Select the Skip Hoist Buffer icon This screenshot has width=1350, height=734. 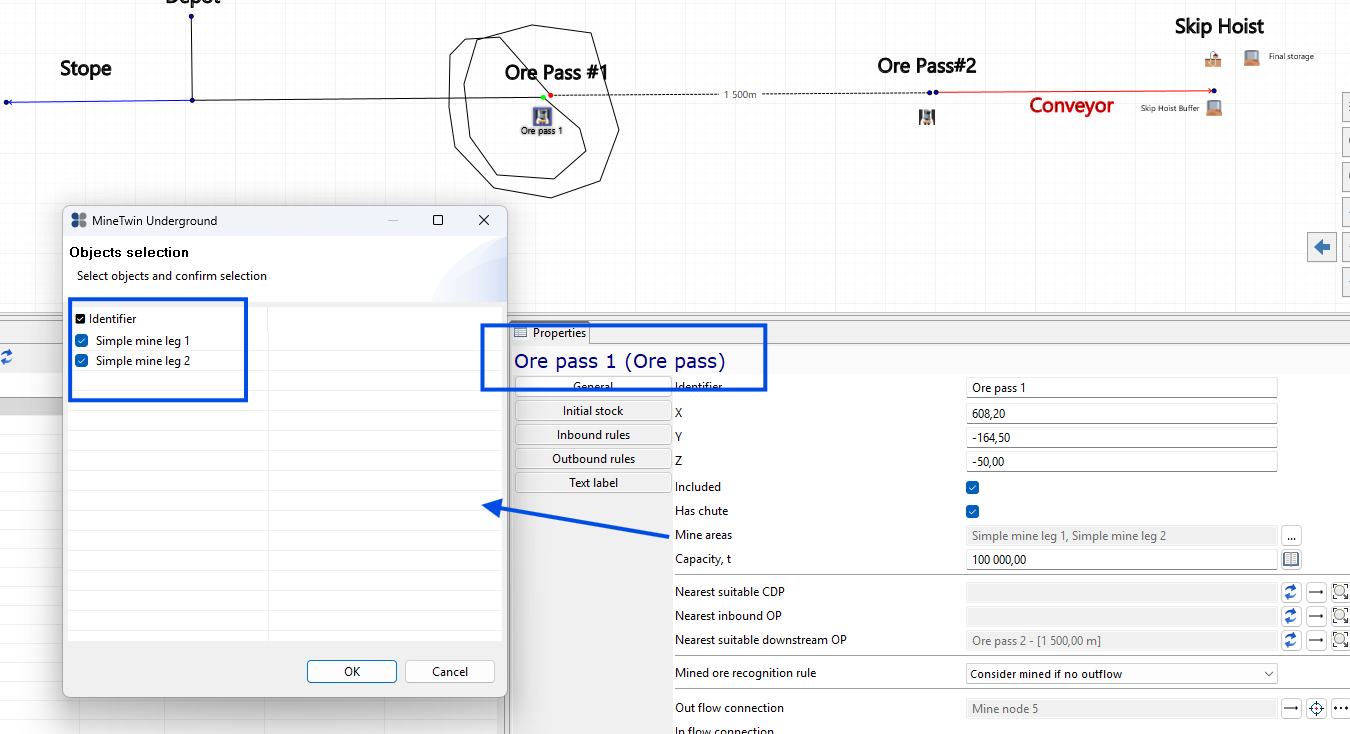[1214, 107]
